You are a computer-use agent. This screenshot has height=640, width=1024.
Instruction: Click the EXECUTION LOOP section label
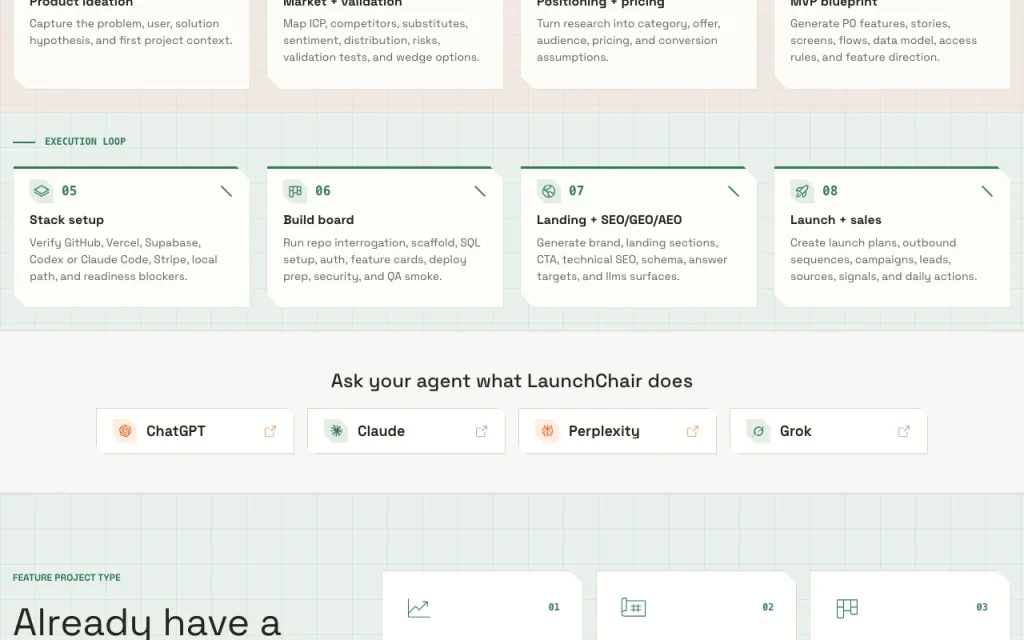85,141
